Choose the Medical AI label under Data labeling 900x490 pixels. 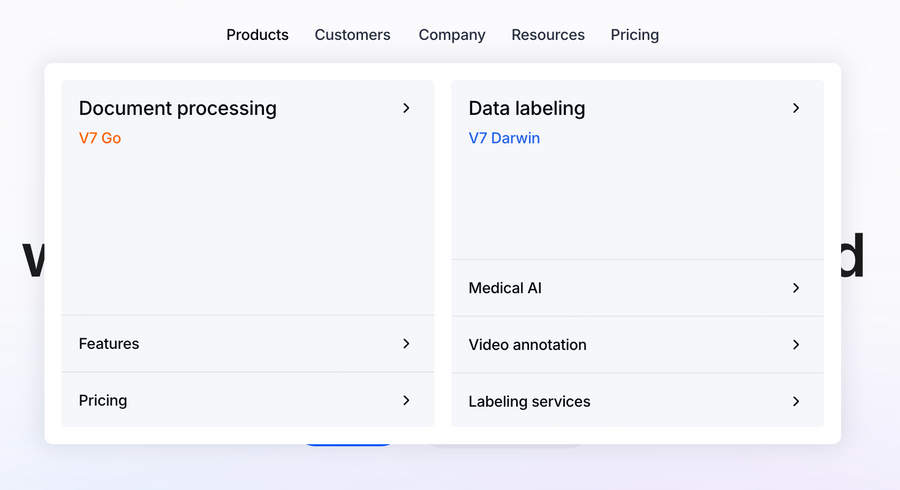tap(505, 288)
